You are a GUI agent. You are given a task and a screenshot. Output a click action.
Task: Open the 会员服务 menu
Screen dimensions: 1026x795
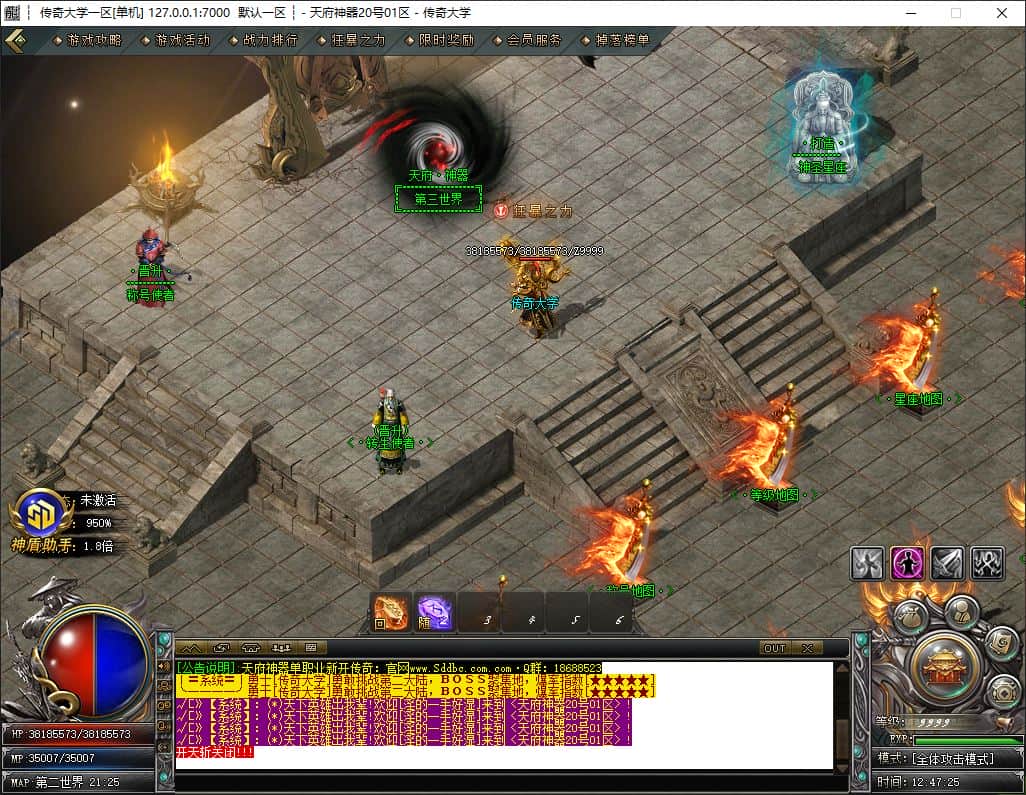click(x=527, y=41)
